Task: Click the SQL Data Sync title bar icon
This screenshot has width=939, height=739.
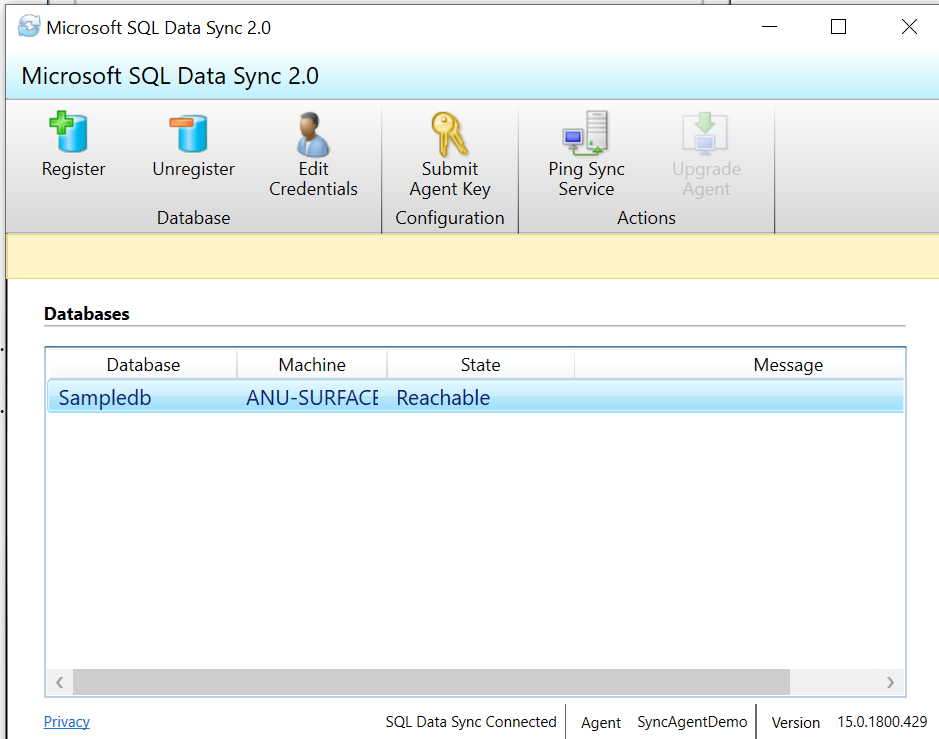Action: click(29, 26)
